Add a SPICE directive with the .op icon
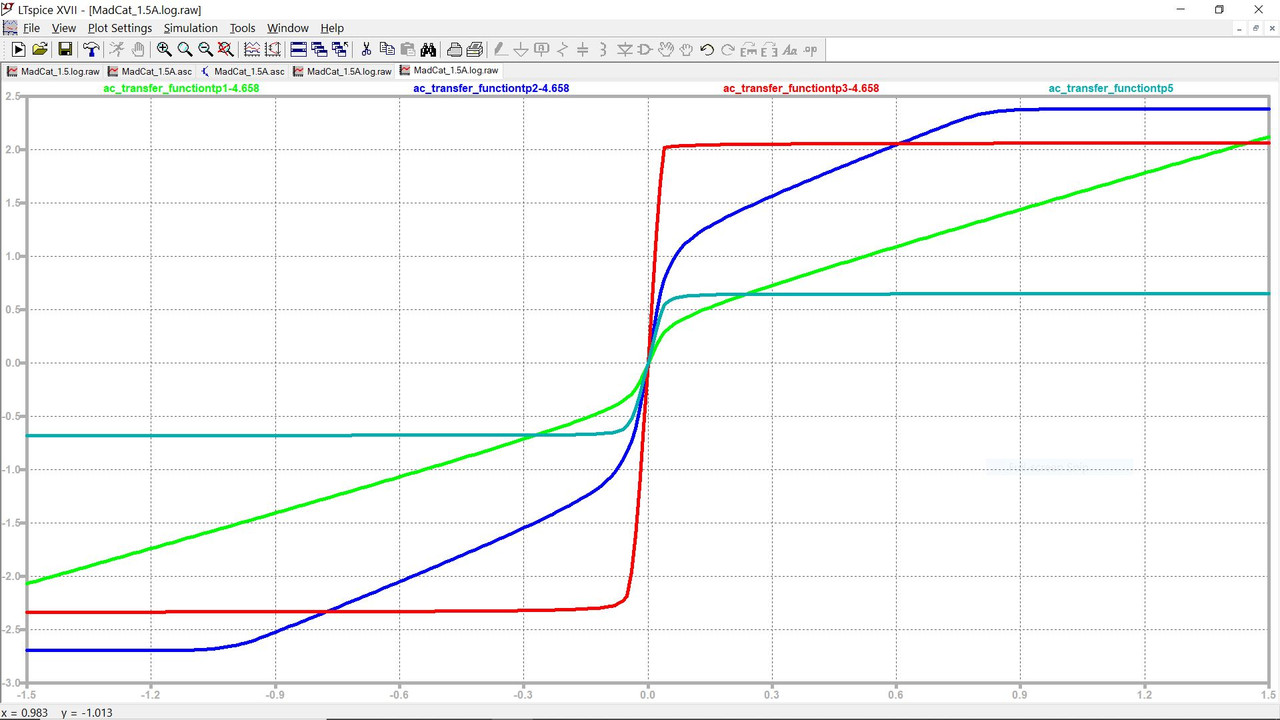Screen dimensions: 1280x720 (x=809, y=49)
